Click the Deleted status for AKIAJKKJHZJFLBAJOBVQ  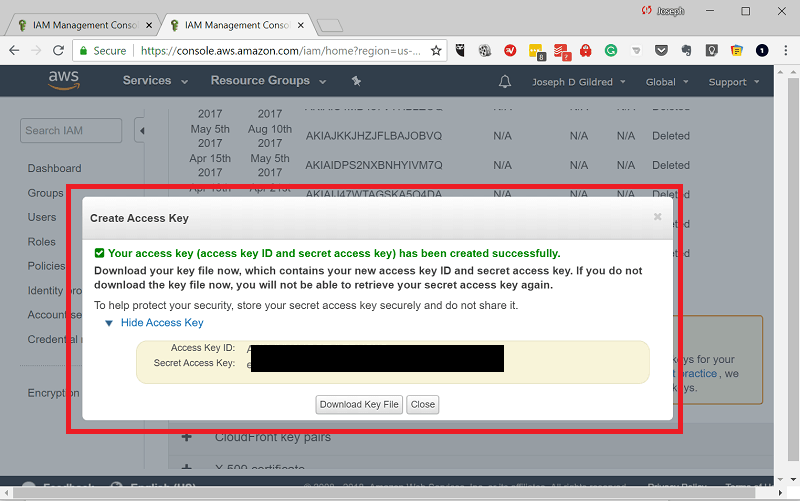point(671,136)
